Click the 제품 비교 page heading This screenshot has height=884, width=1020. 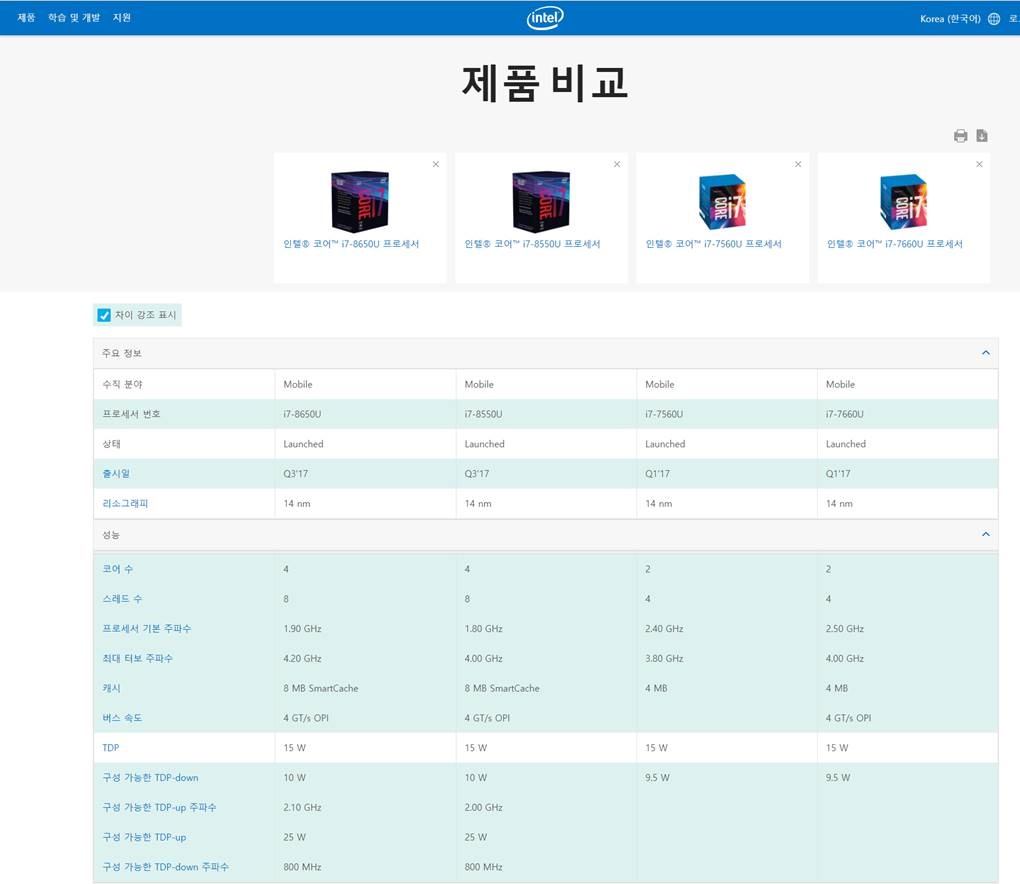pos(544,84)
